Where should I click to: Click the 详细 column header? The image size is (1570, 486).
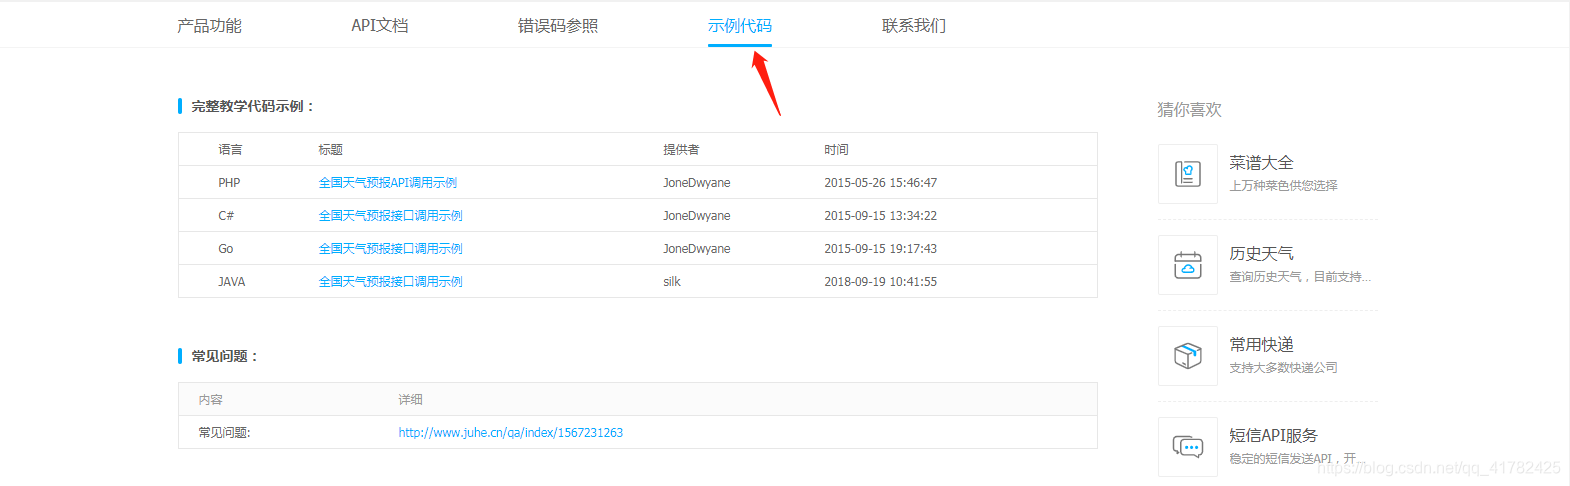410,400
